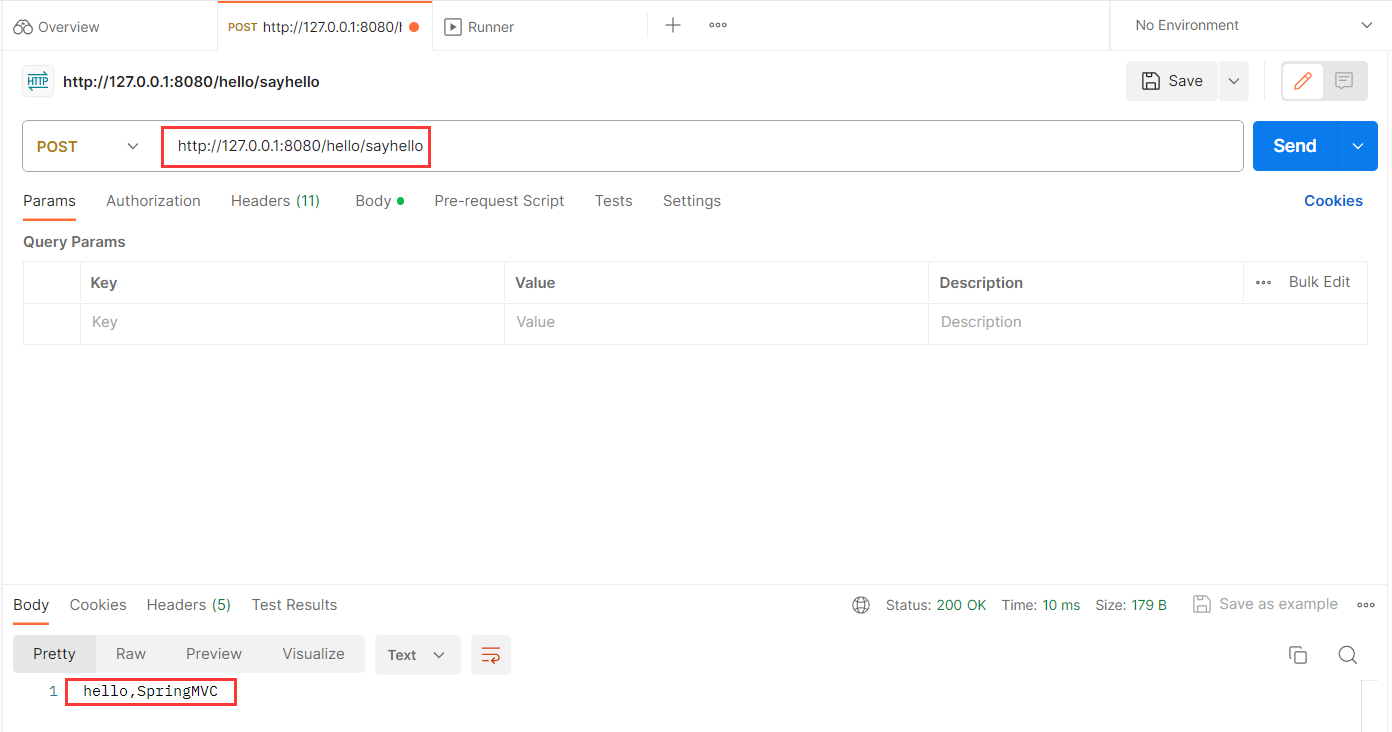Open the tab overflow ellipsis menu
1392x732 pixels.
[718, 26]
